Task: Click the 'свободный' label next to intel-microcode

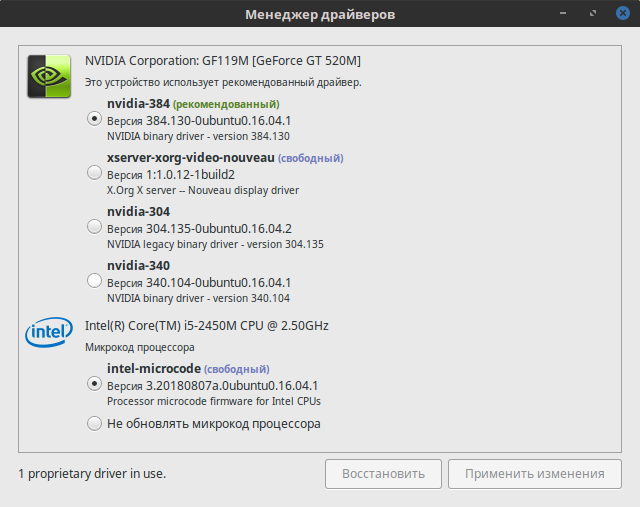Action: click(237, 369)
